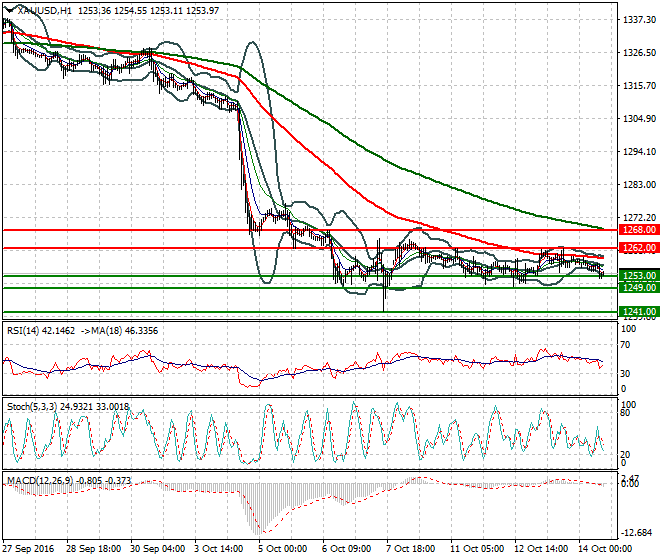This screenshot has height=560, width=660.
Task: Click the Stochastic scale value 20
Action: pos(625,454)
